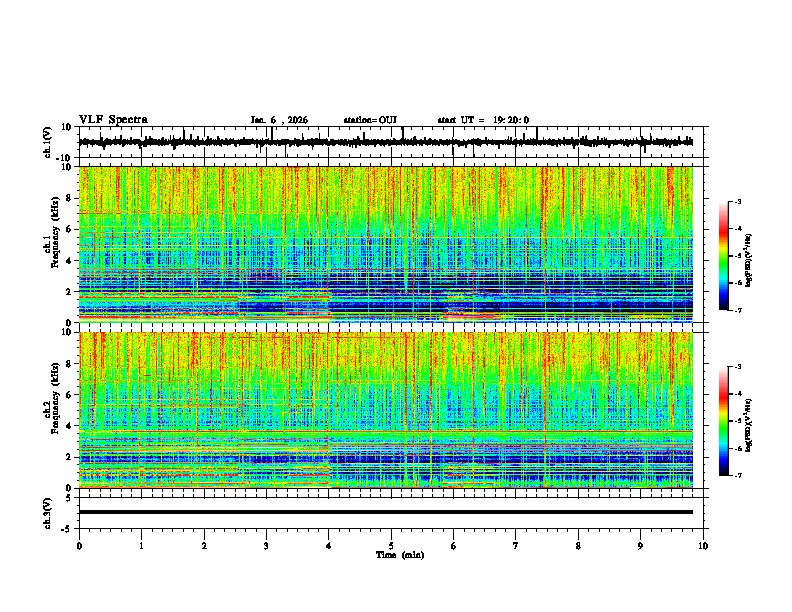Pick the ch.2 spectrogram color scale bar

point(724,421)
